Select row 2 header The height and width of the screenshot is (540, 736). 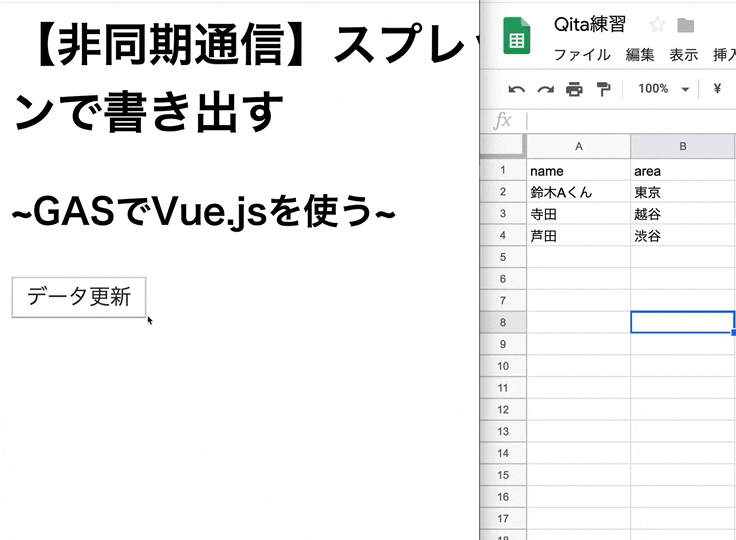tap(503, 192)
